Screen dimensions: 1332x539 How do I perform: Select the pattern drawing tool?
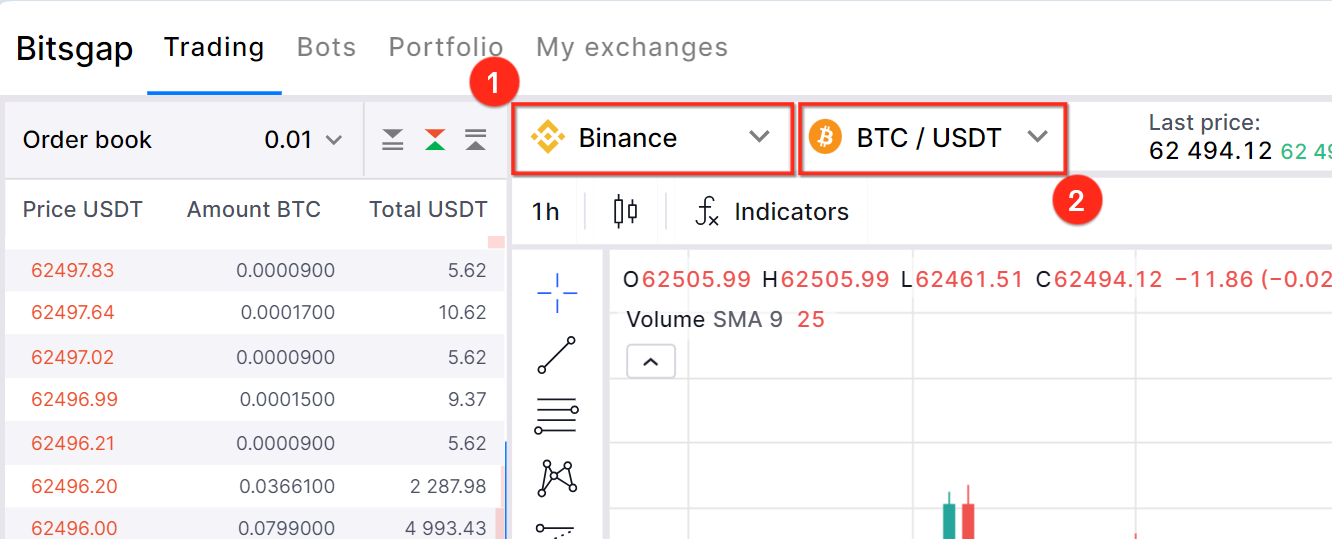click(x=557, y=477)
